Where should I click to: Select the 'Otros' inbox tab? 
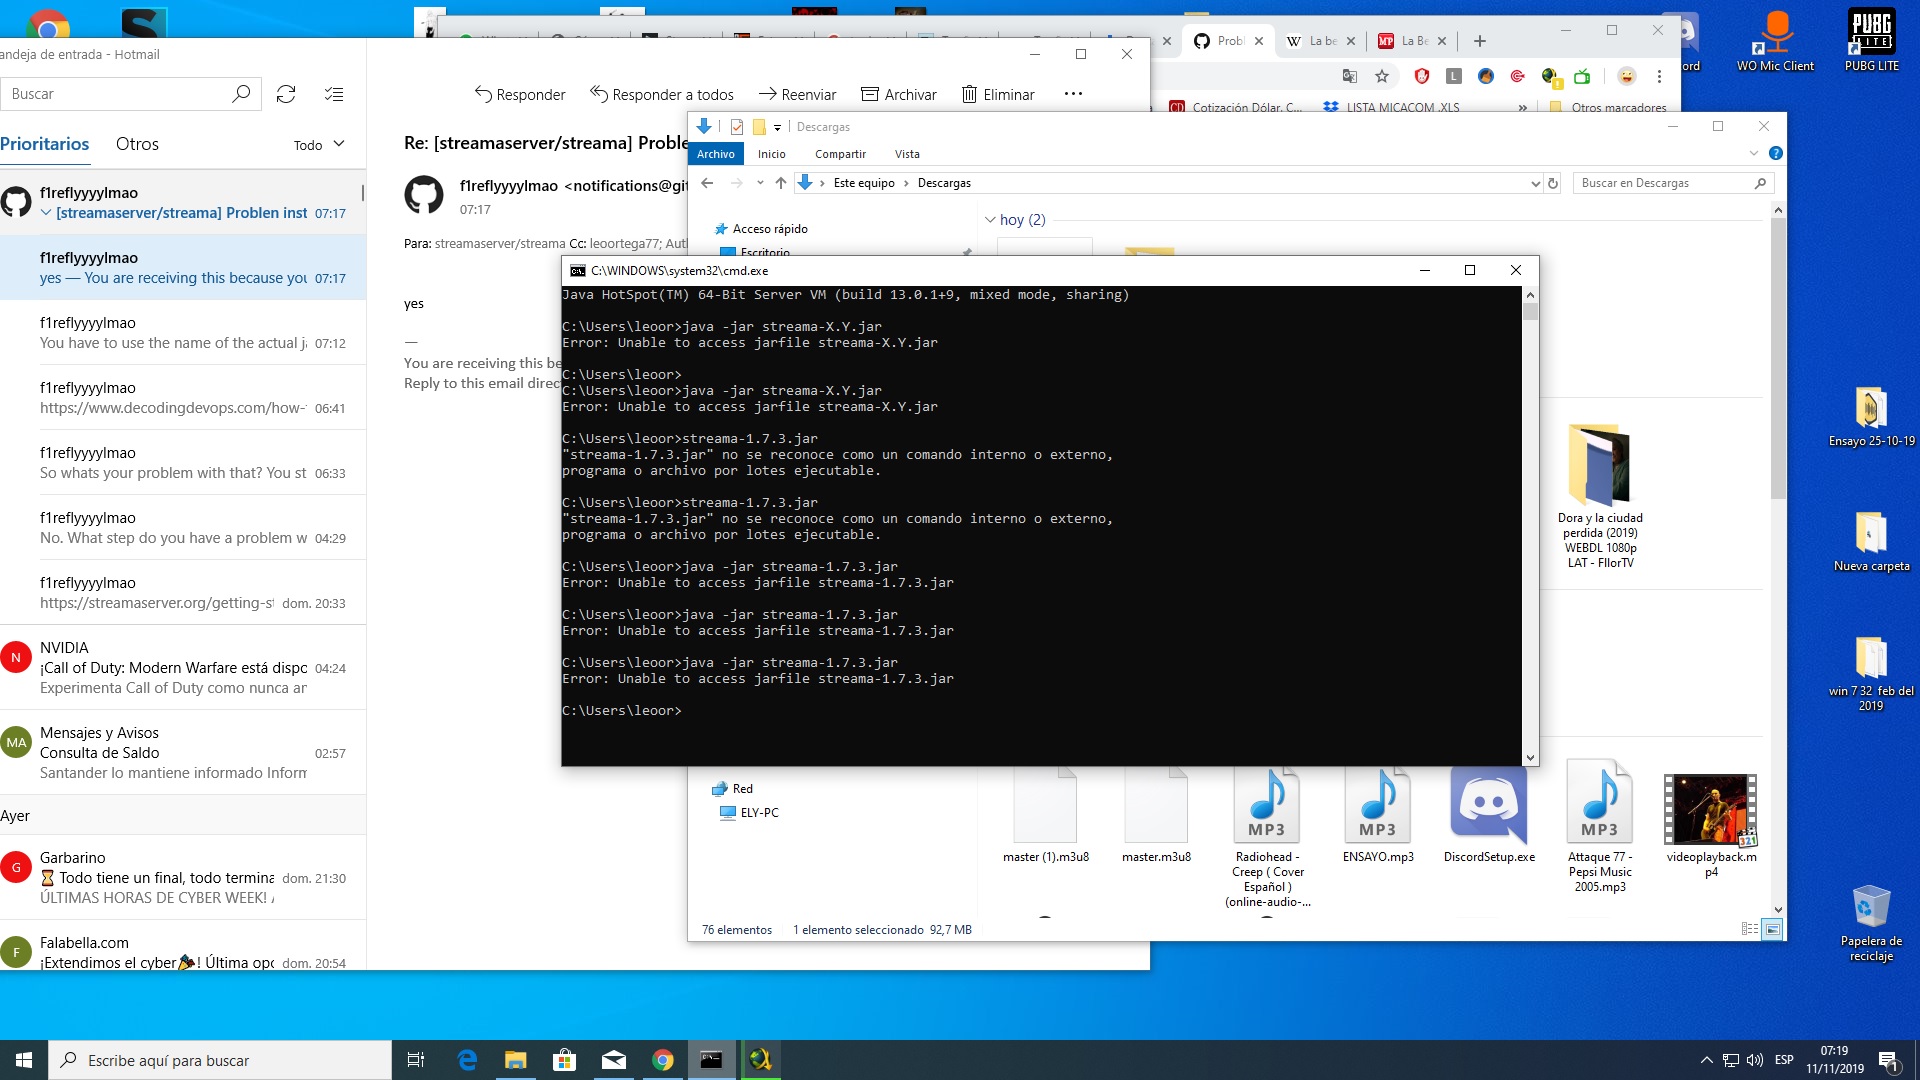137,143
